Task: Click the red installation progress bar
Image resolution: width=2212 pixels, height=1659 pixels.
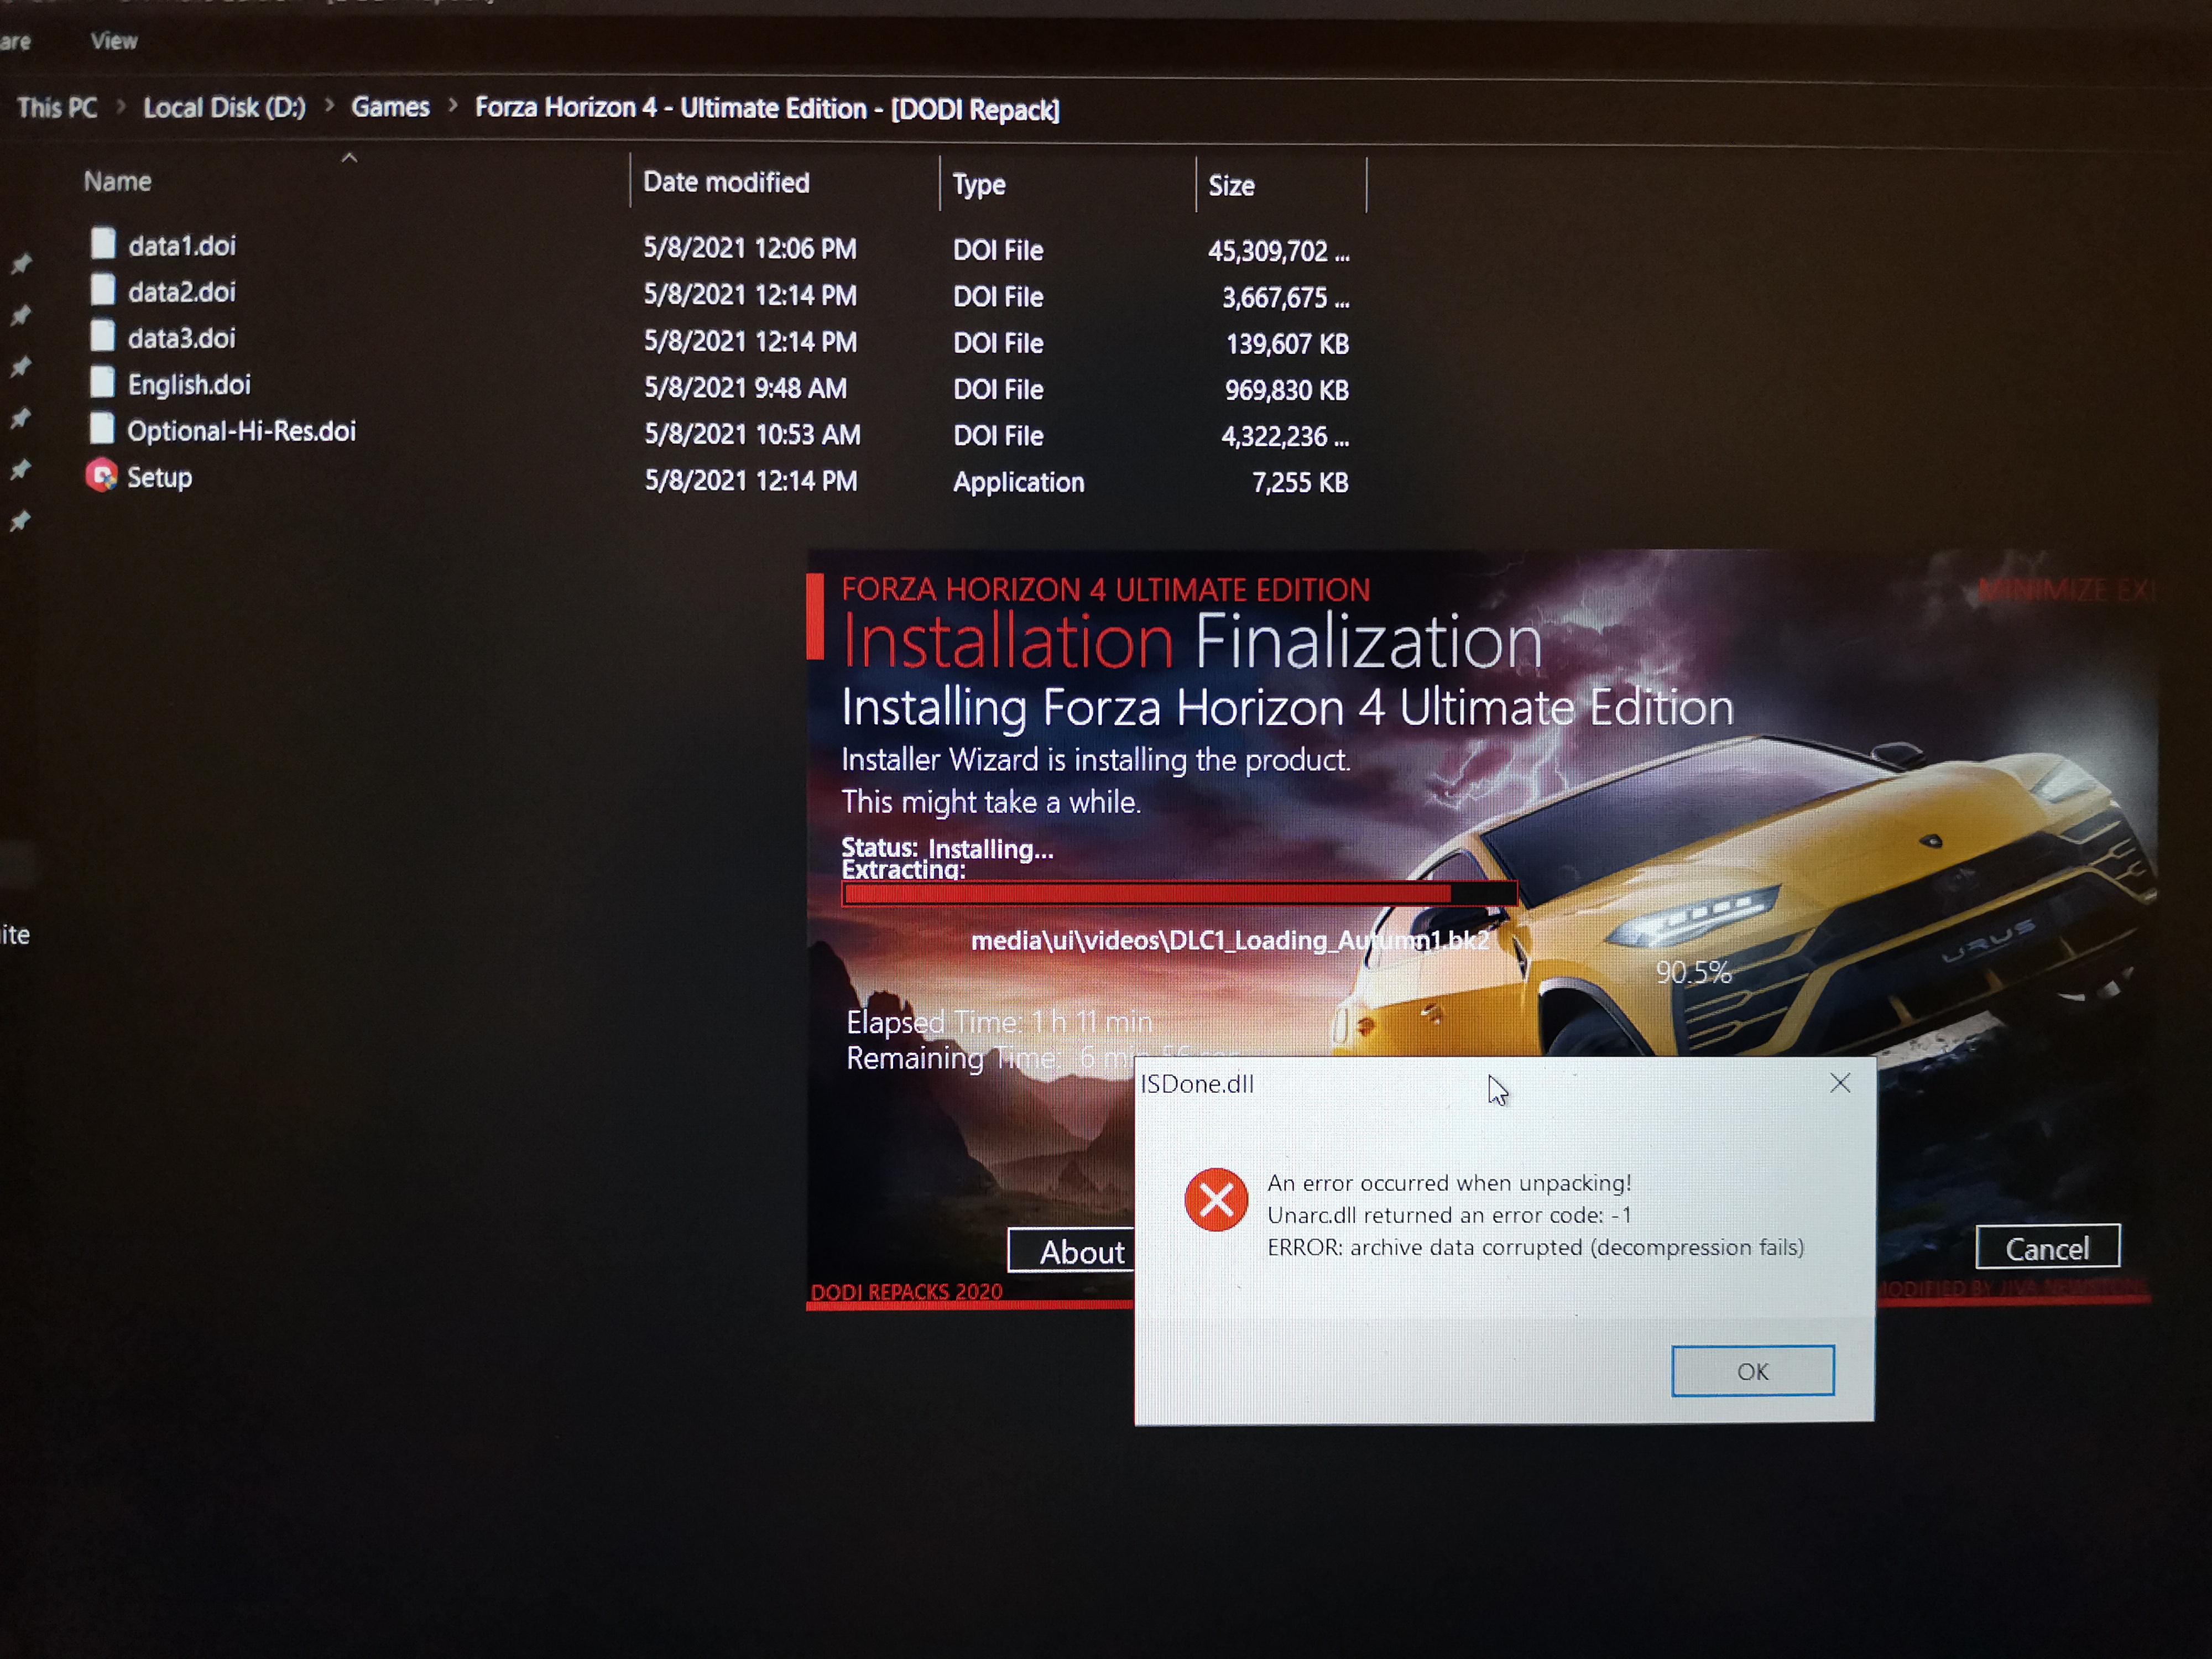Action: 1180,893
